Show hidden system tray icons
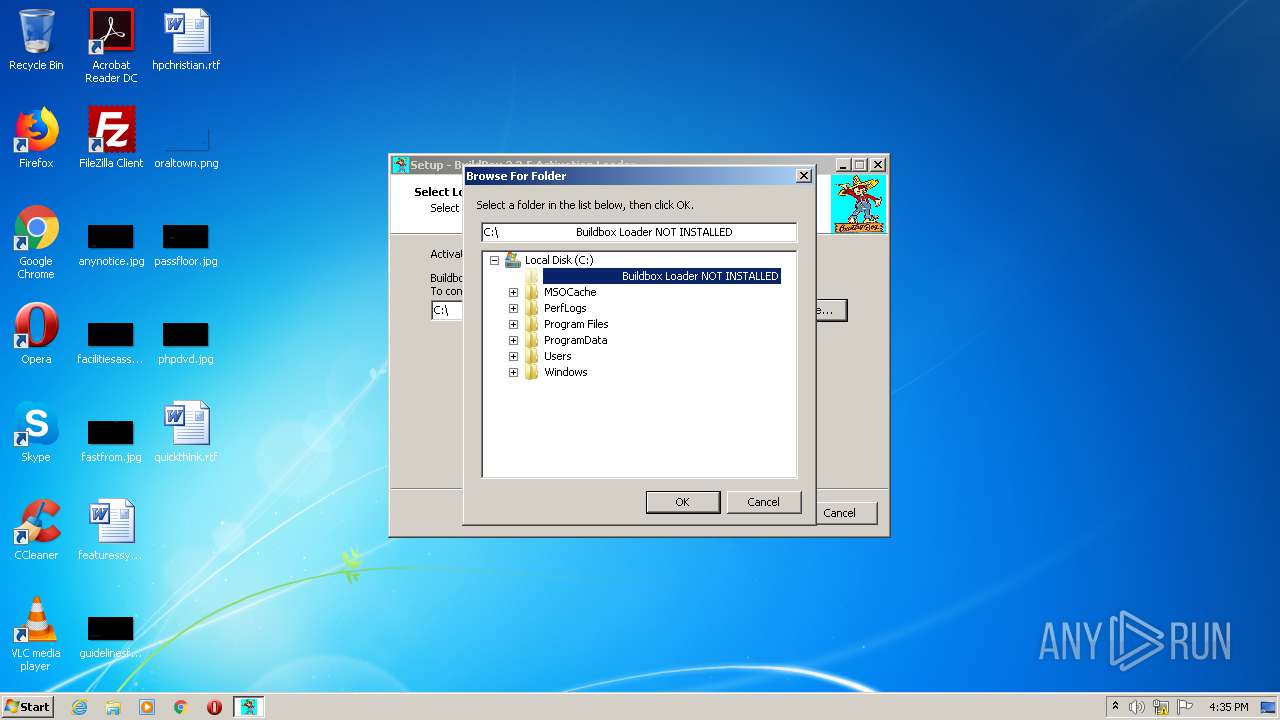The image size is (1280, 720). click(1115, 707)
